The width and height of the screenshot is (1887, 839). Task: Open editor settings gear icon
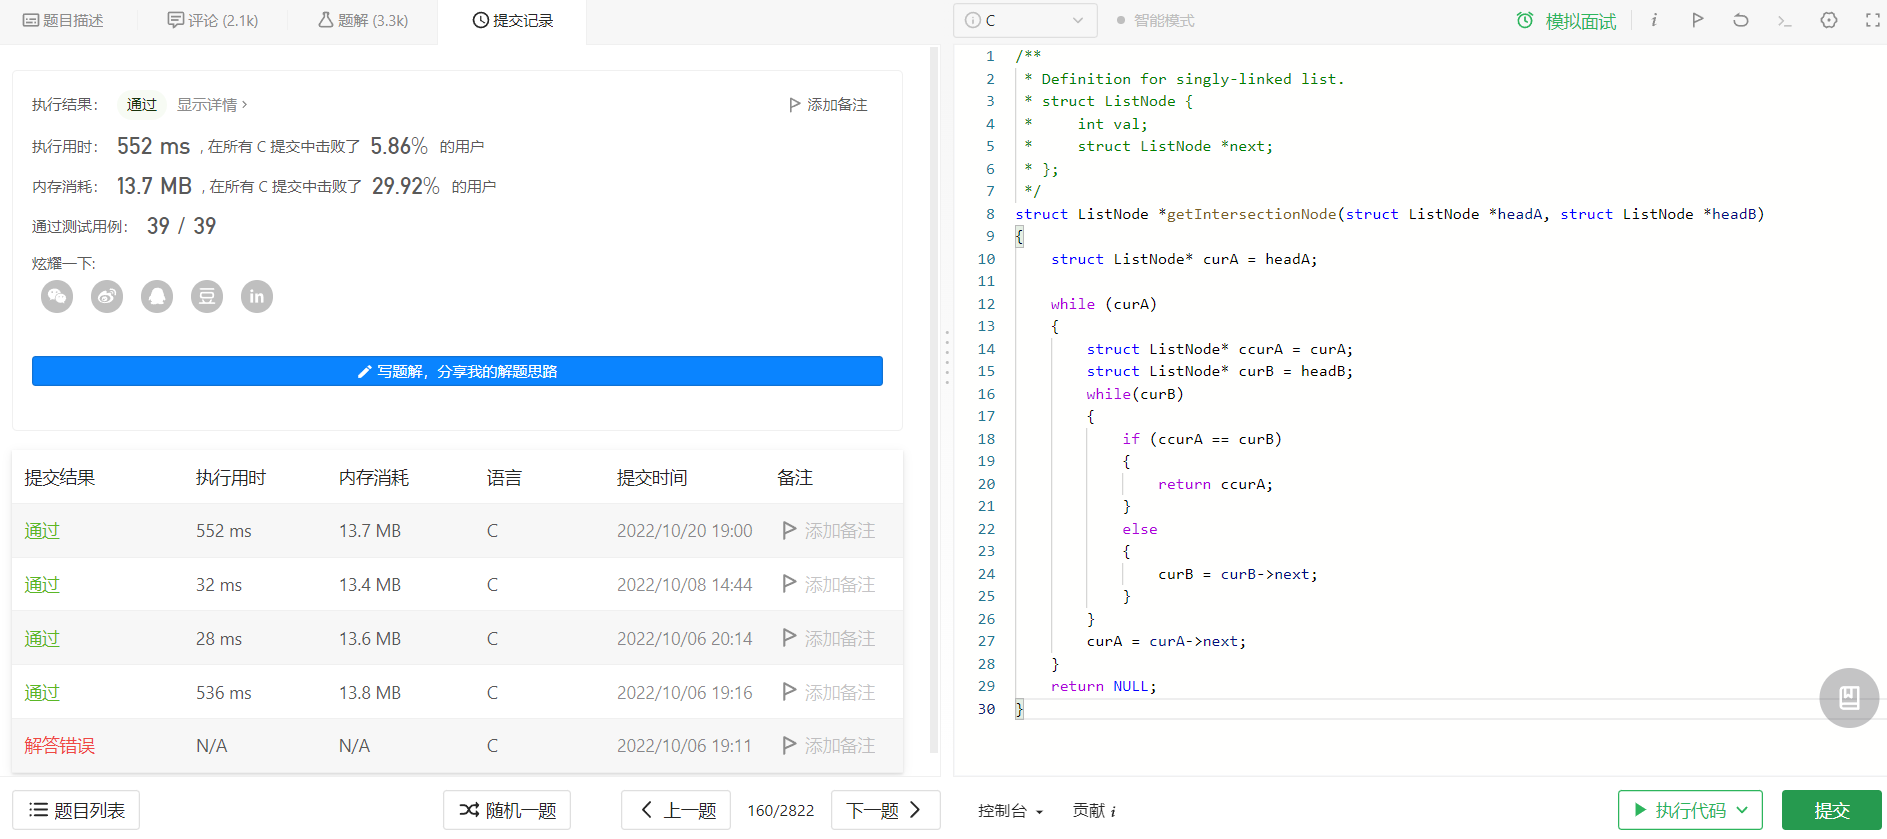click(1829, 20)
